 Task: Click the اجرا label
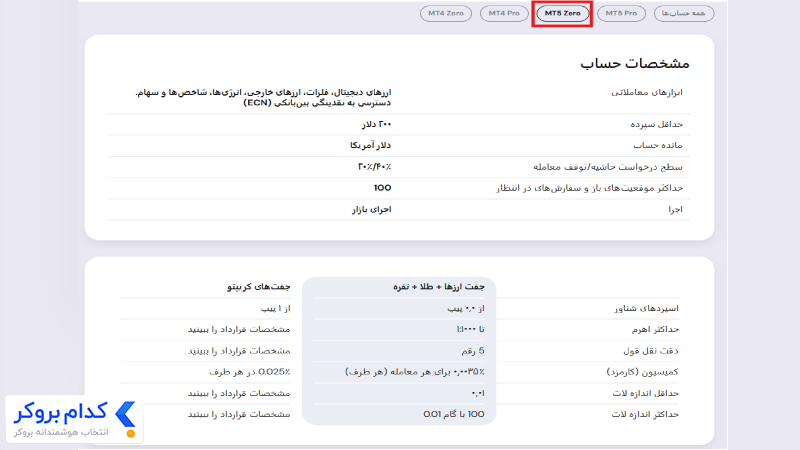676,210
